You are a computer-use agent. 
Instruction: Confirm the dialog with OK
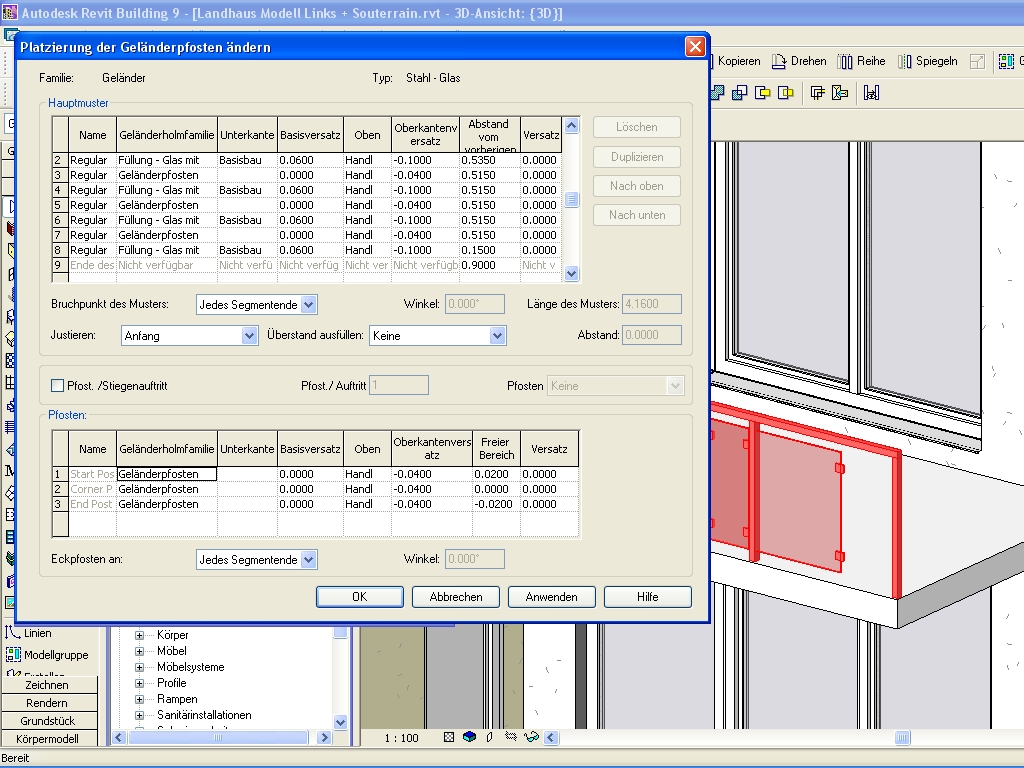tap(360, 597)
